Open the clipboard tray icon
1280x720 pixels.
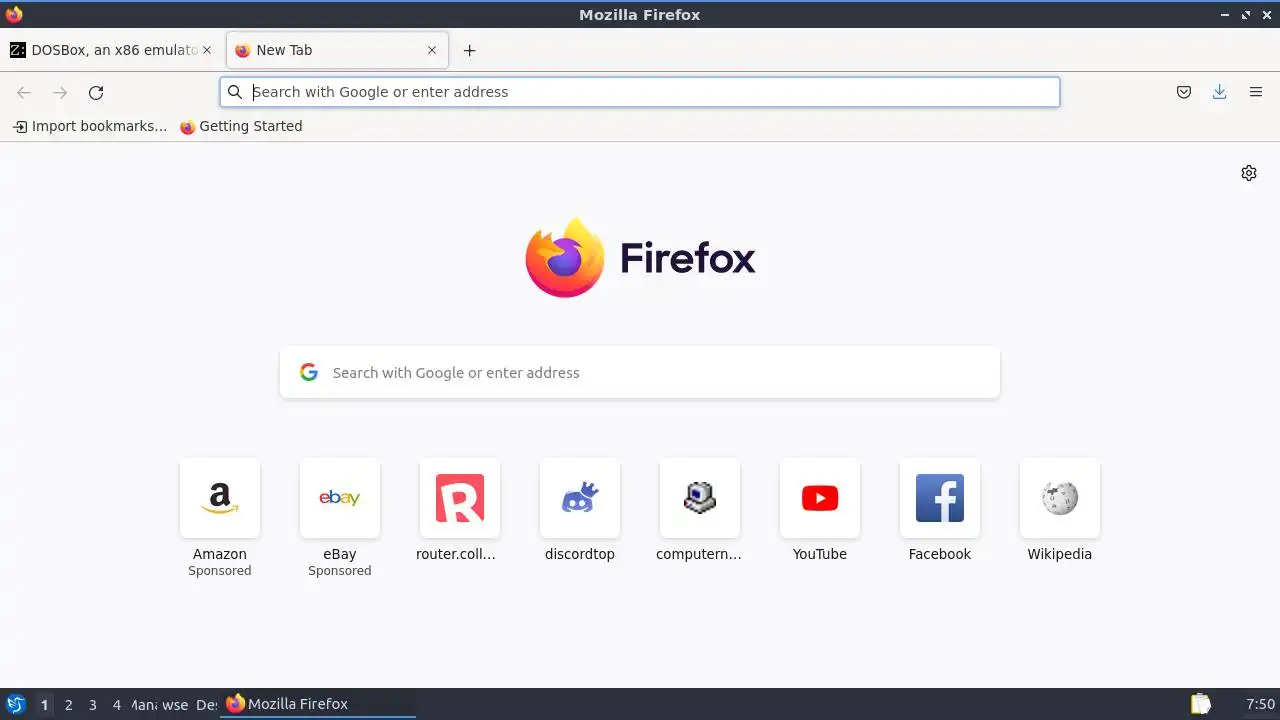[x=1200, y=704]
